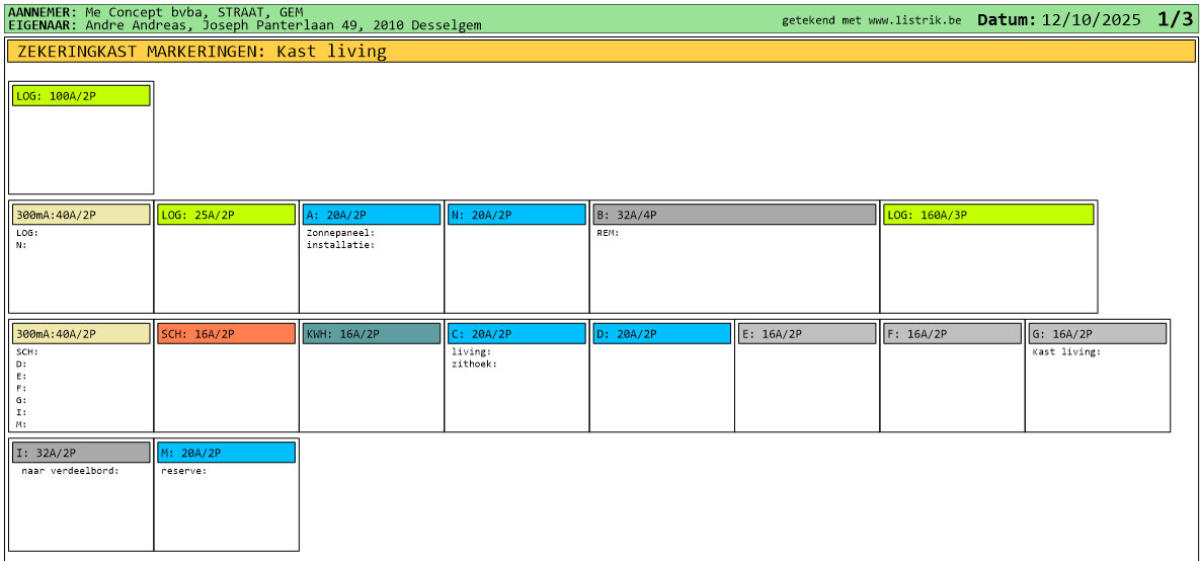Click the M: 20A/2P label
The image size is (1200, 561).
pyautogui.click(x=226, y=453)
